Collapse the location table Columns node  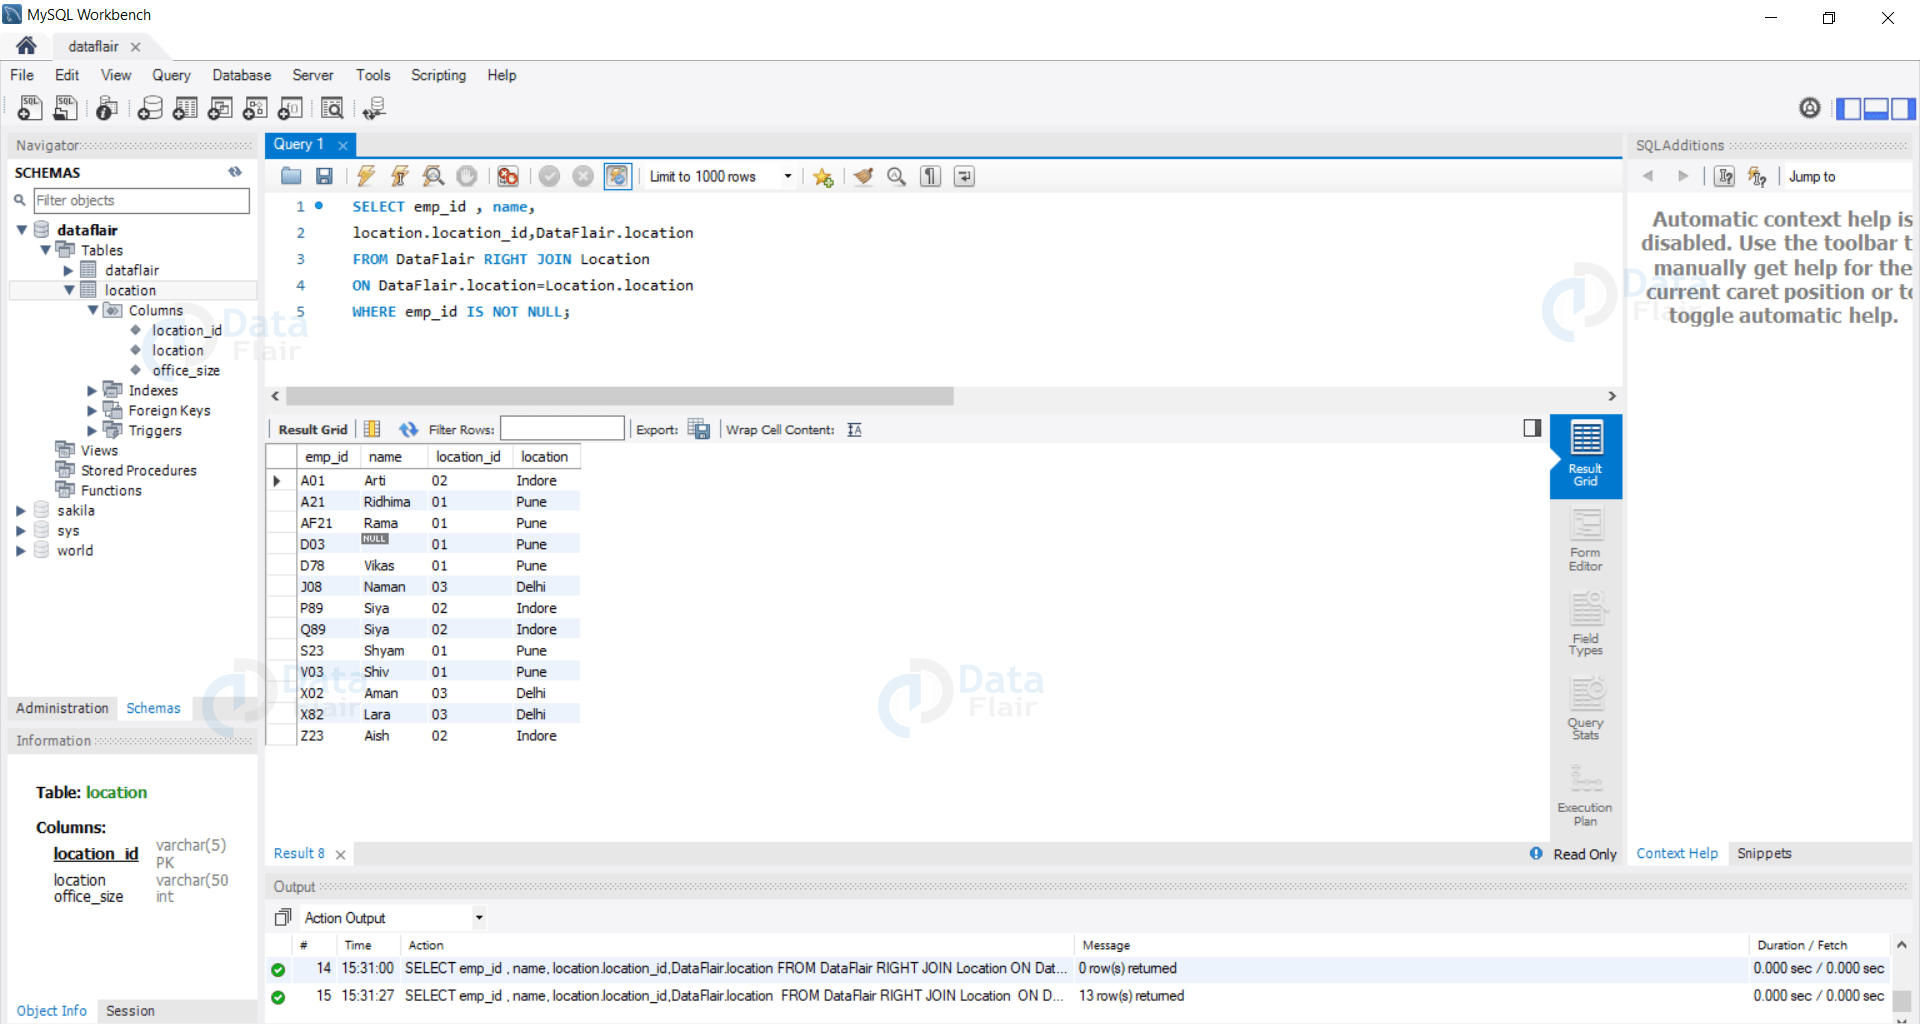pyautogui.click(x=93, y=310)
